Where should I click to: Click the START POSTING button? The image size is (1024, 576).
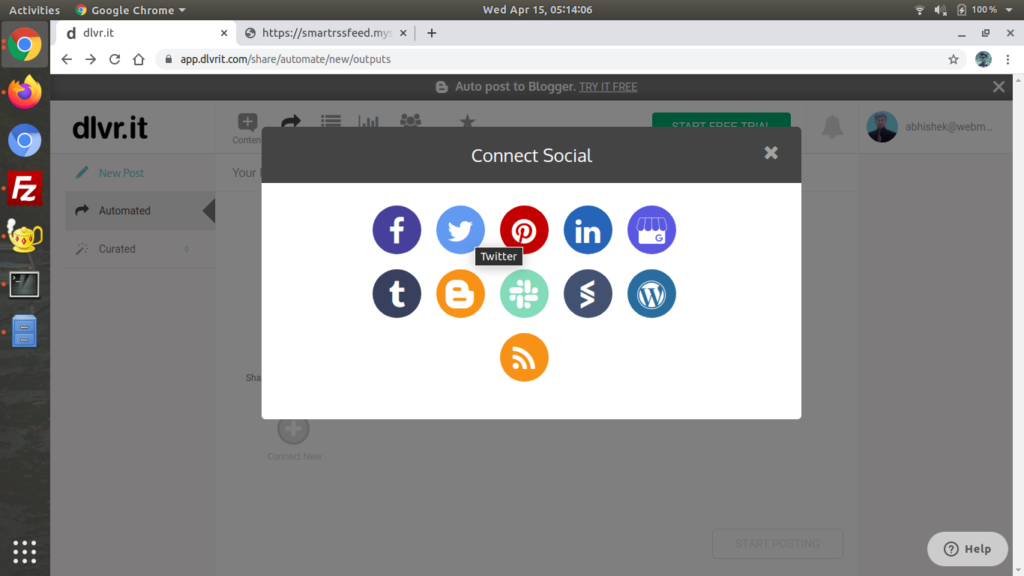tap(777, 543)
